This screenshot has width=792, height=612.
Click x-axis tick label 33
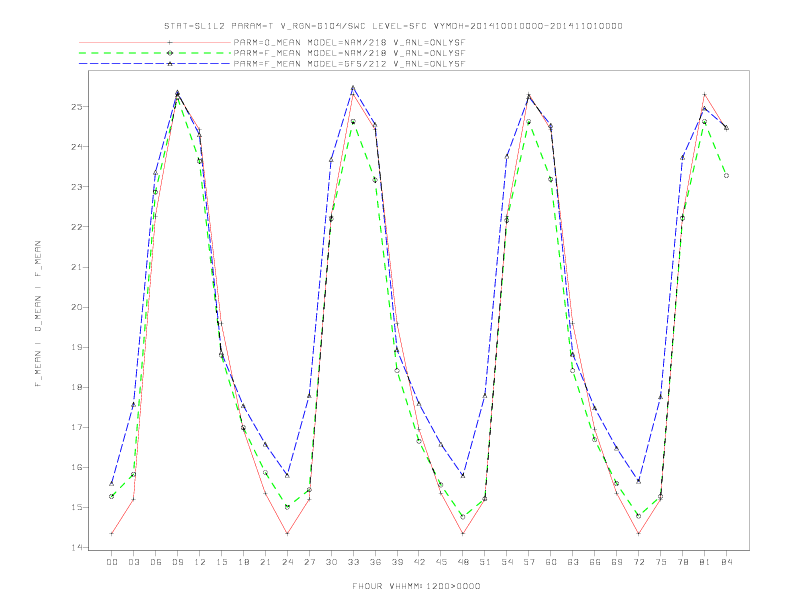[x=353, y=562]
